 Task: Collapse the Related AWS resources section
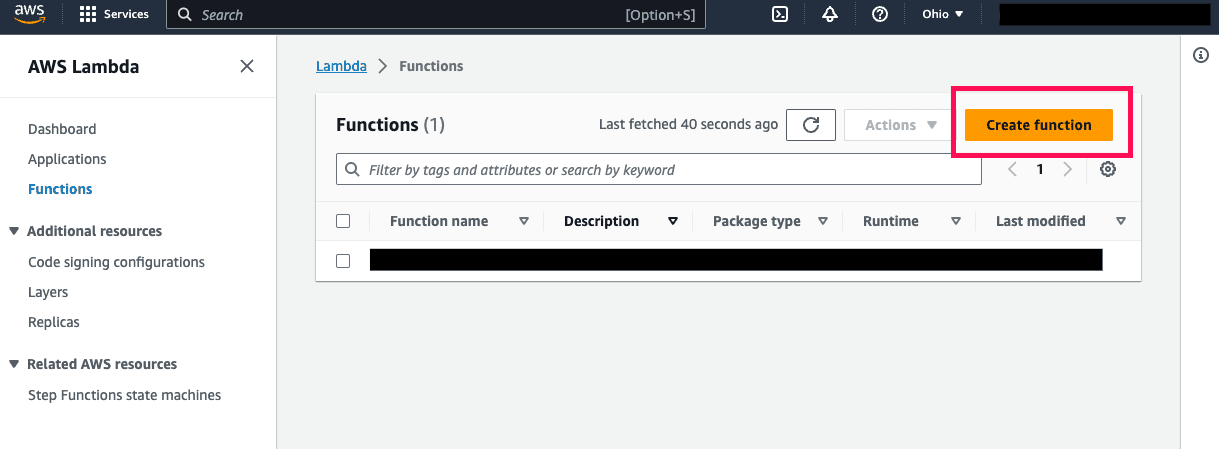point(14,364)
